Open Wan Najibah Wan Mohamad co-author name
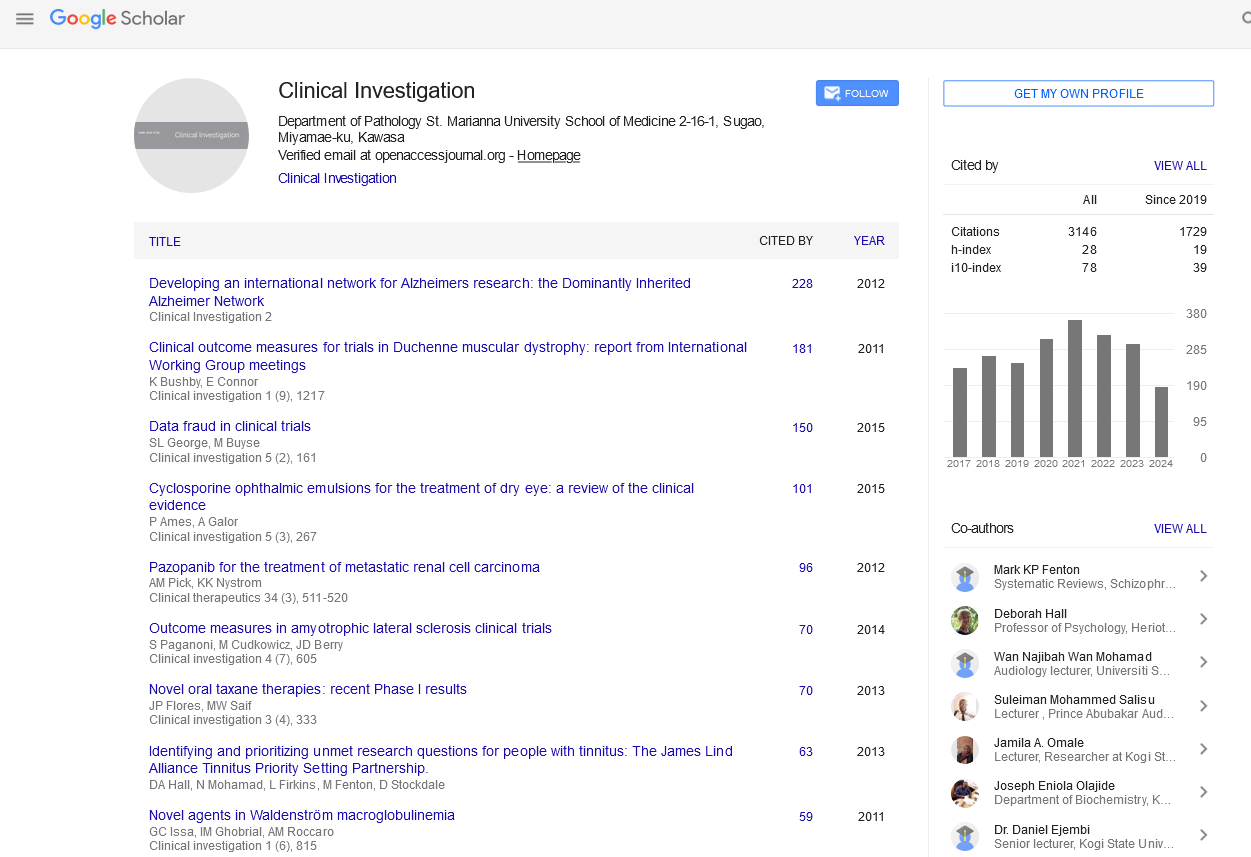 1073,657
